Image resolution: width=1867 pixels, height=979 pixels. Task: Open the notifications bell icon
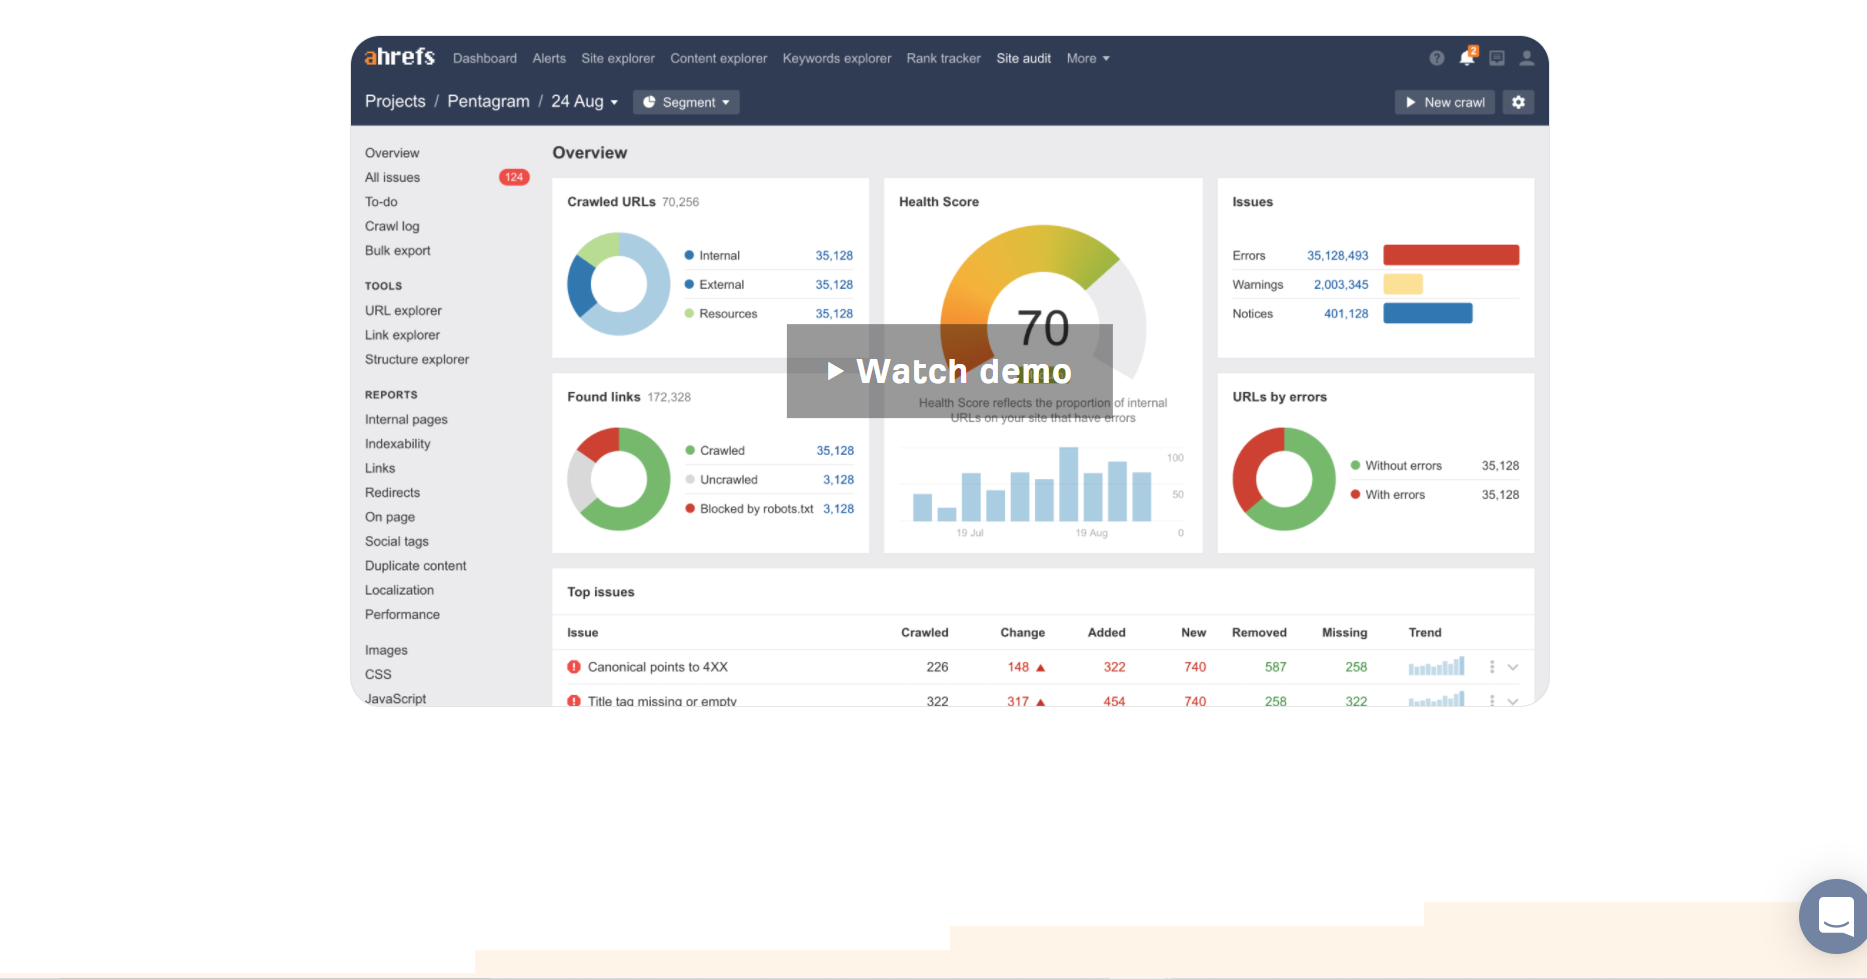point(1466,58)
